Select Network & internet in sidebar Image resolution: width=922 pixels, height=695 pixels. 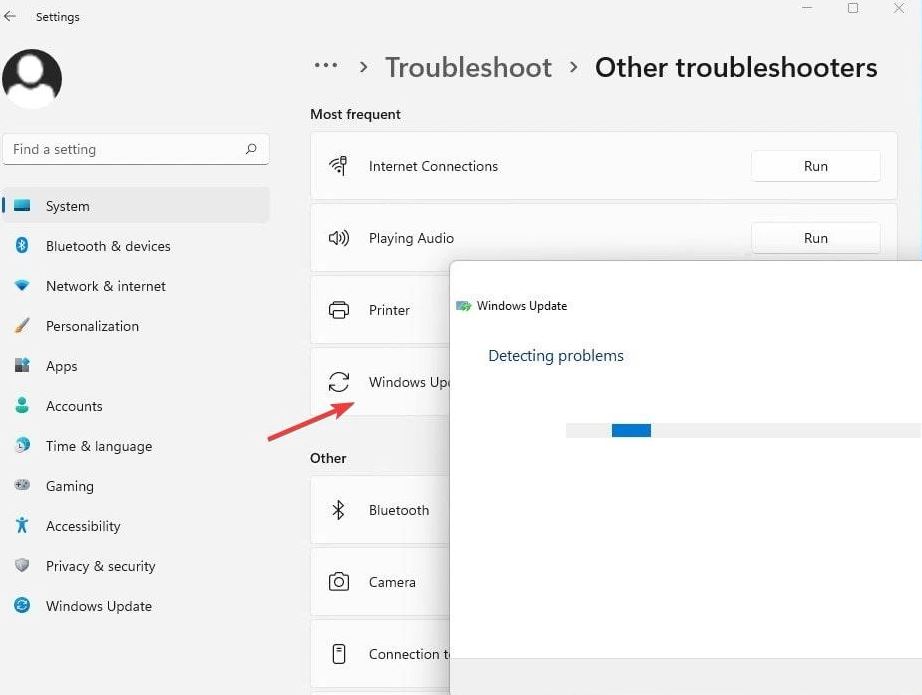point(105,286)
